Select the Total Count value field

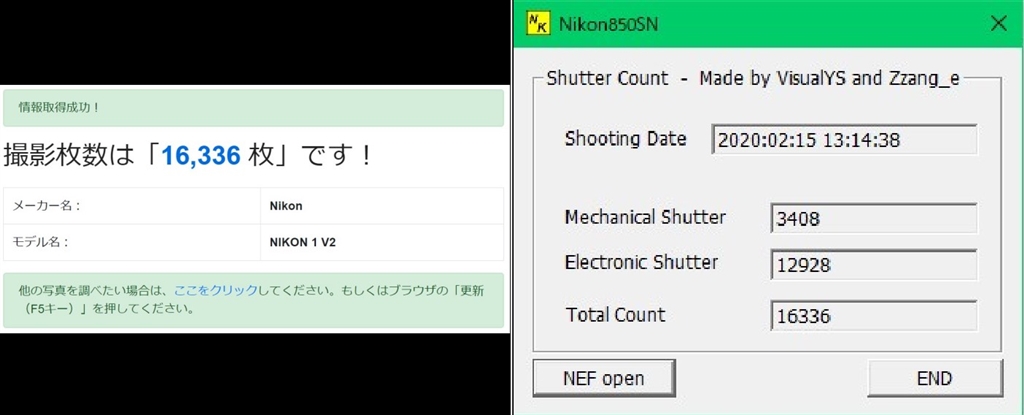point(874,316)
